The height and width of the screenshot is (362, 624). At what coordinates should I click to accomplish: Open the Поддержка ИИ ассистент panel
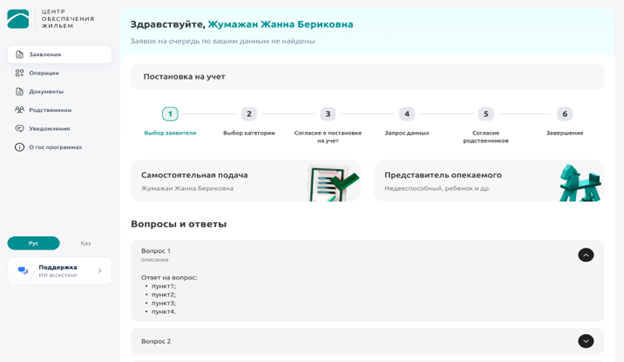(x=60, y=271)
